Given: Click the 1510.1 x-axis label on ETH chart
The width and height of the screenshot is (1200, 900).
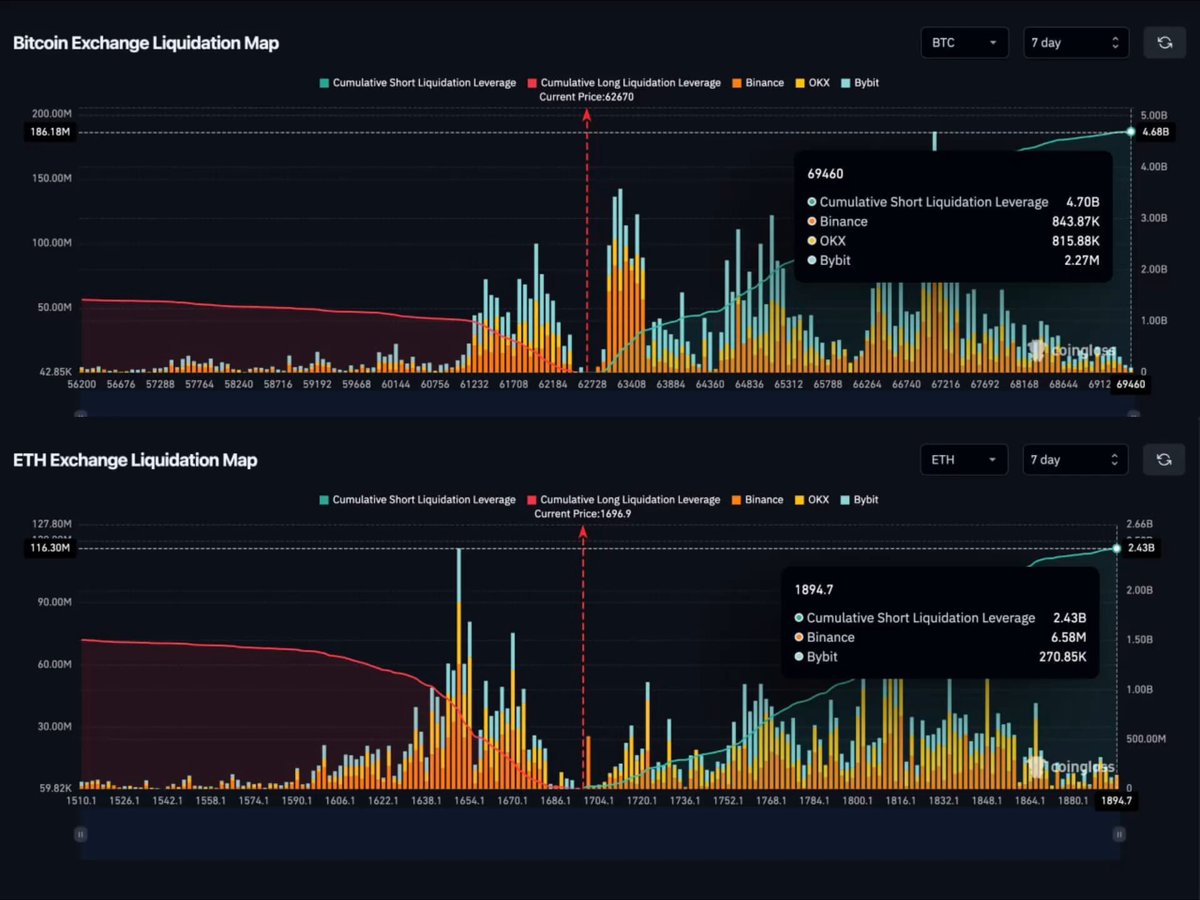Looking at the screenshot, I should tap(81, 801).
